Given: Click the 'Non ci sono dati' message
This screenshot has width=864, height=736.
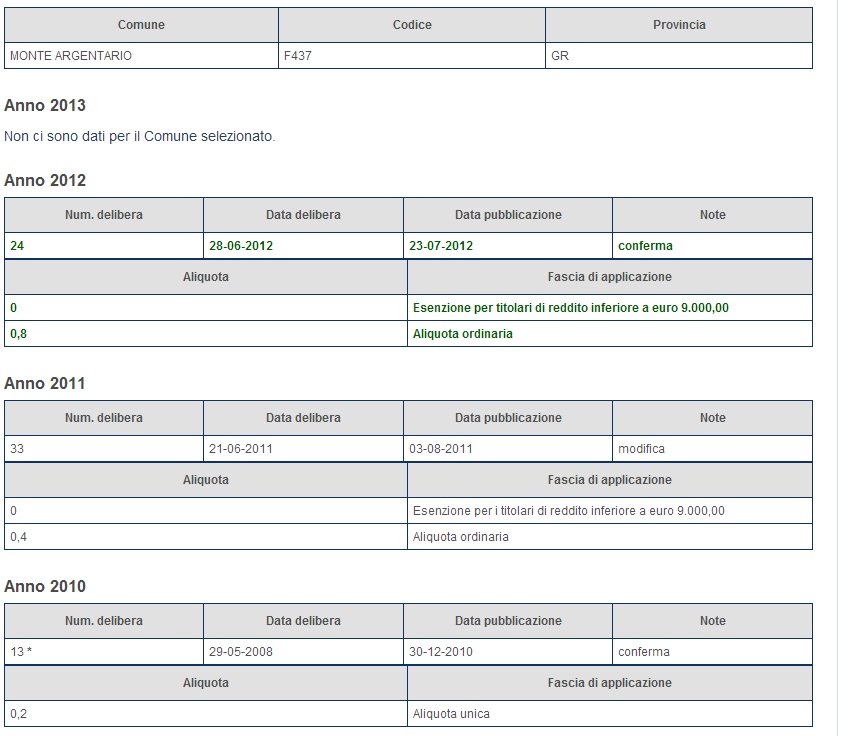Looking at the screenshot, I should [x=139, y=136].
